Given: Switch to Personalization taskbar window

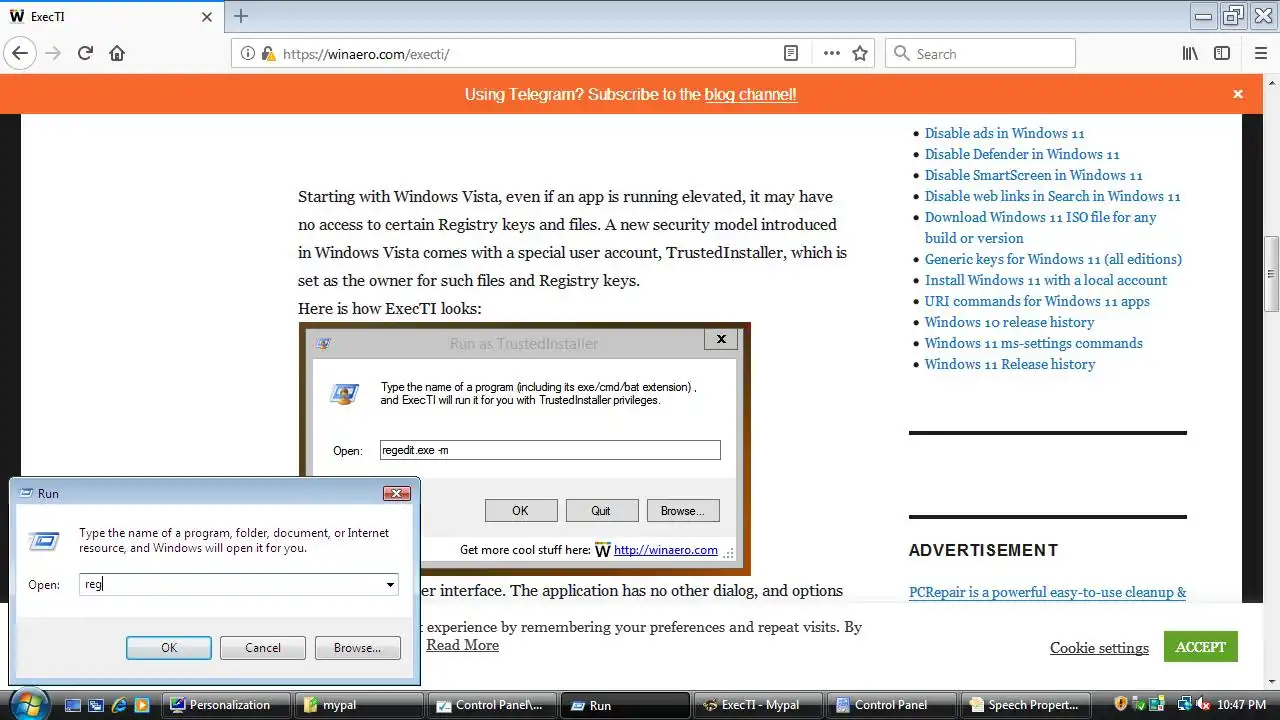Looking at the screenshot, I should pyautogui.click(x=227, y=705).
